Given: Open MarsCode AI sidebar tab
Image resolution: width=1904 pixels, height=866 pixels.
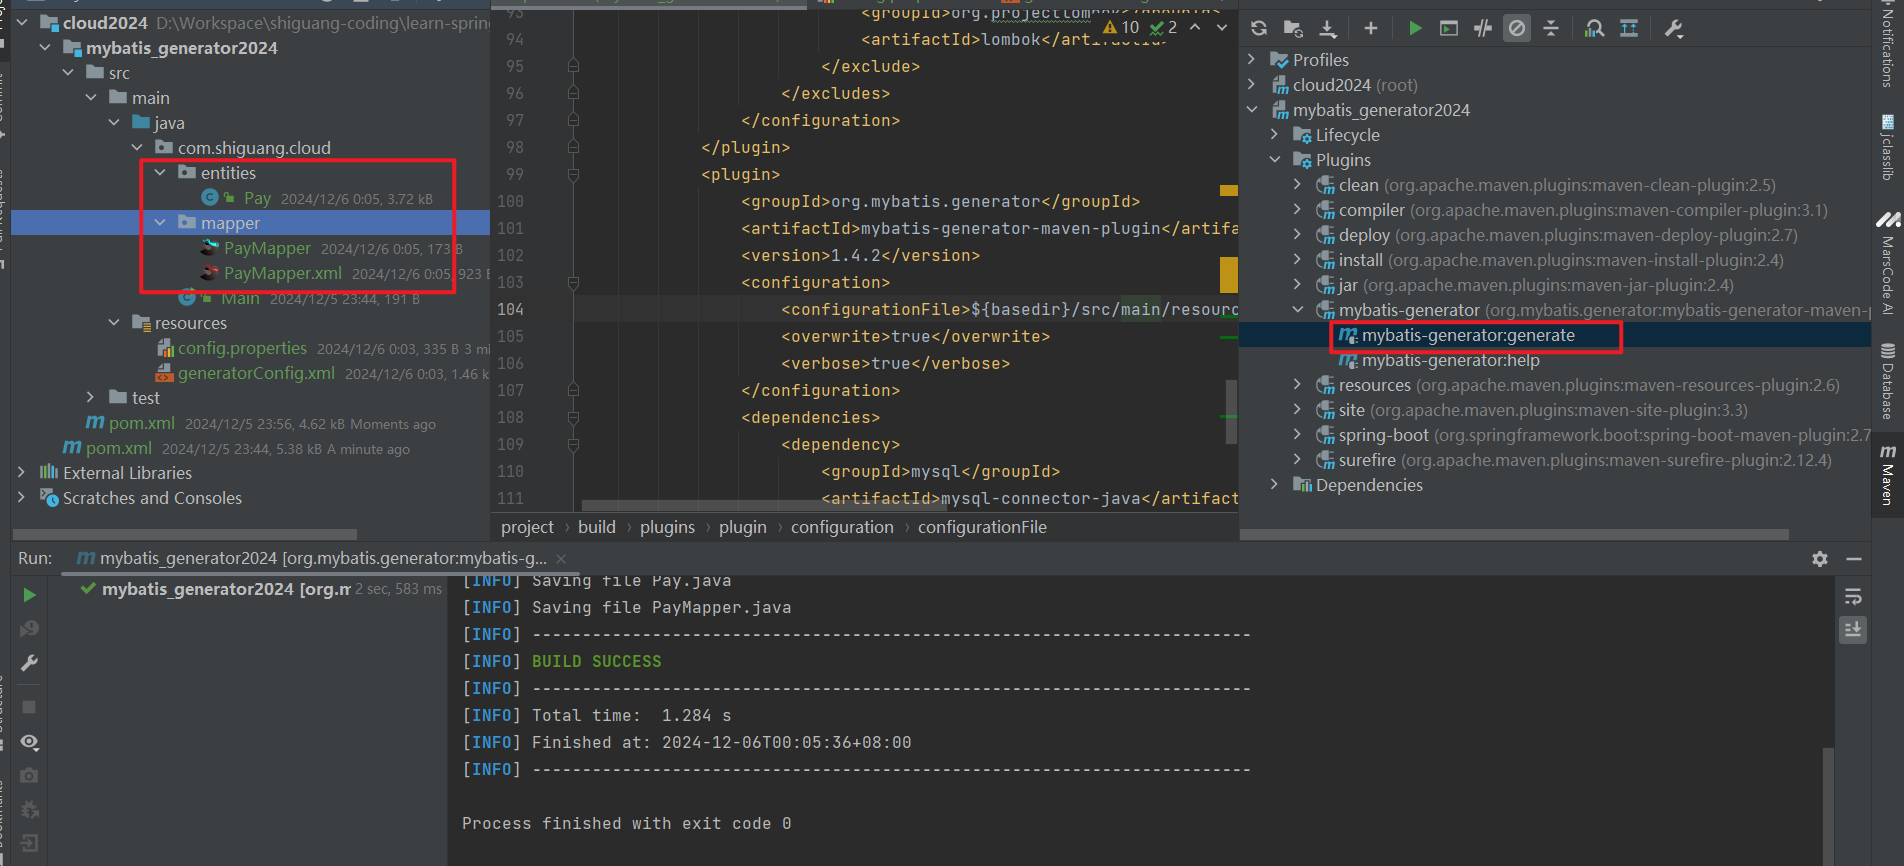Looking at the screenshot, I should [x=1887, y=263].
